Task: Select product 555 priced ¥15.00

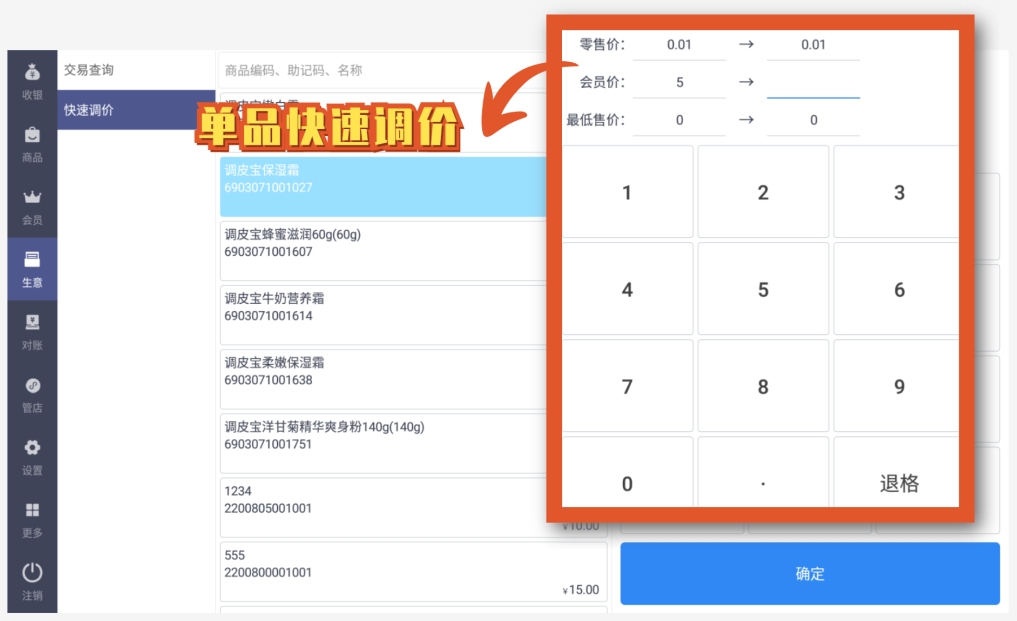Action: [x=412, y=572]
